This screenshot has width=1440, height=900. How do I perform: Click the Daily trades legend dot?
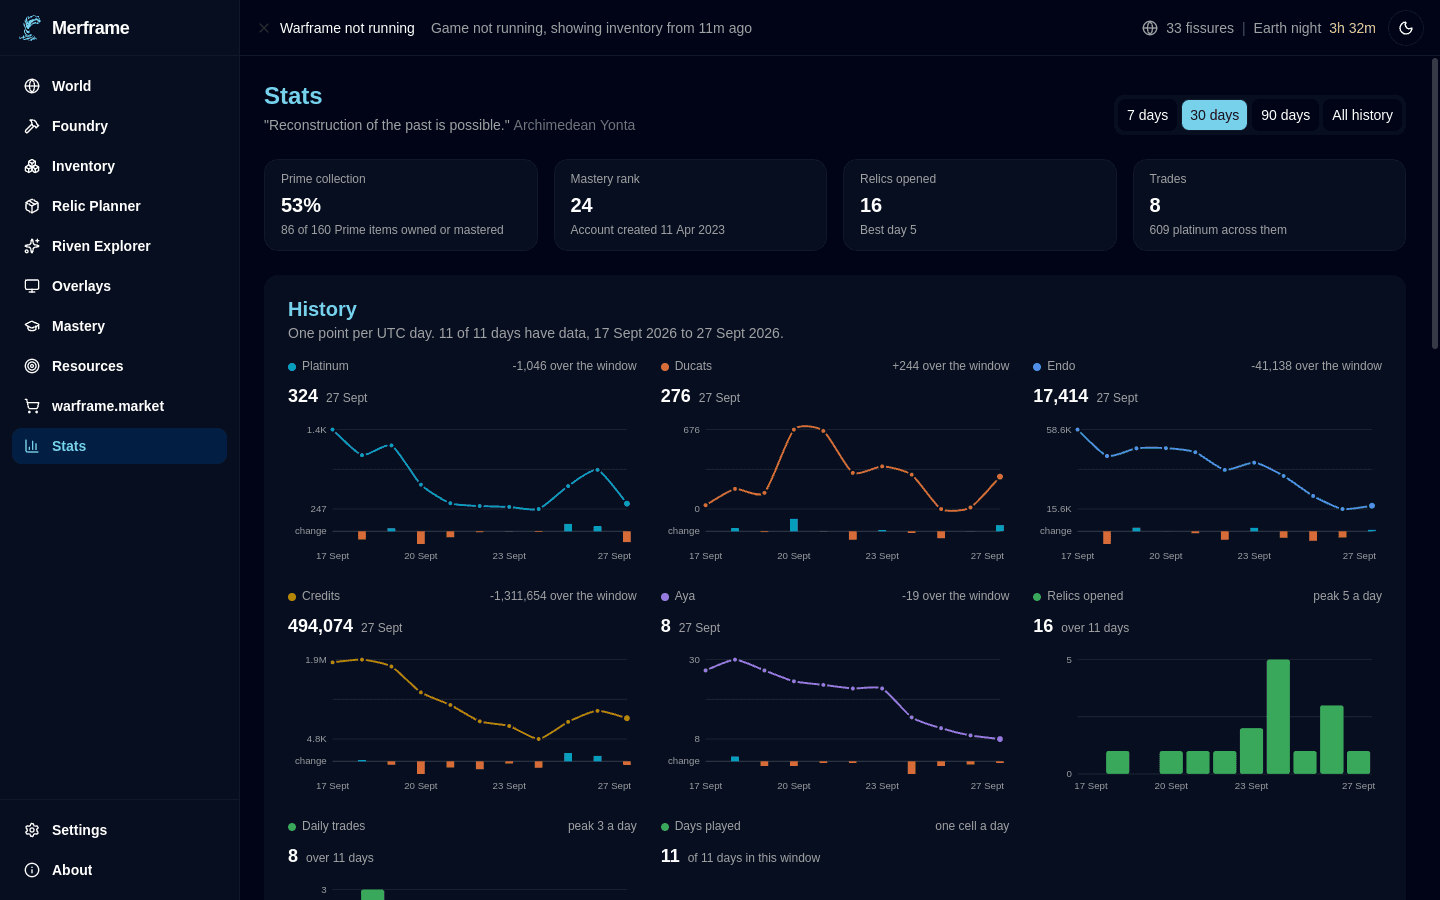pyautogui.click(x=292, y=827)
